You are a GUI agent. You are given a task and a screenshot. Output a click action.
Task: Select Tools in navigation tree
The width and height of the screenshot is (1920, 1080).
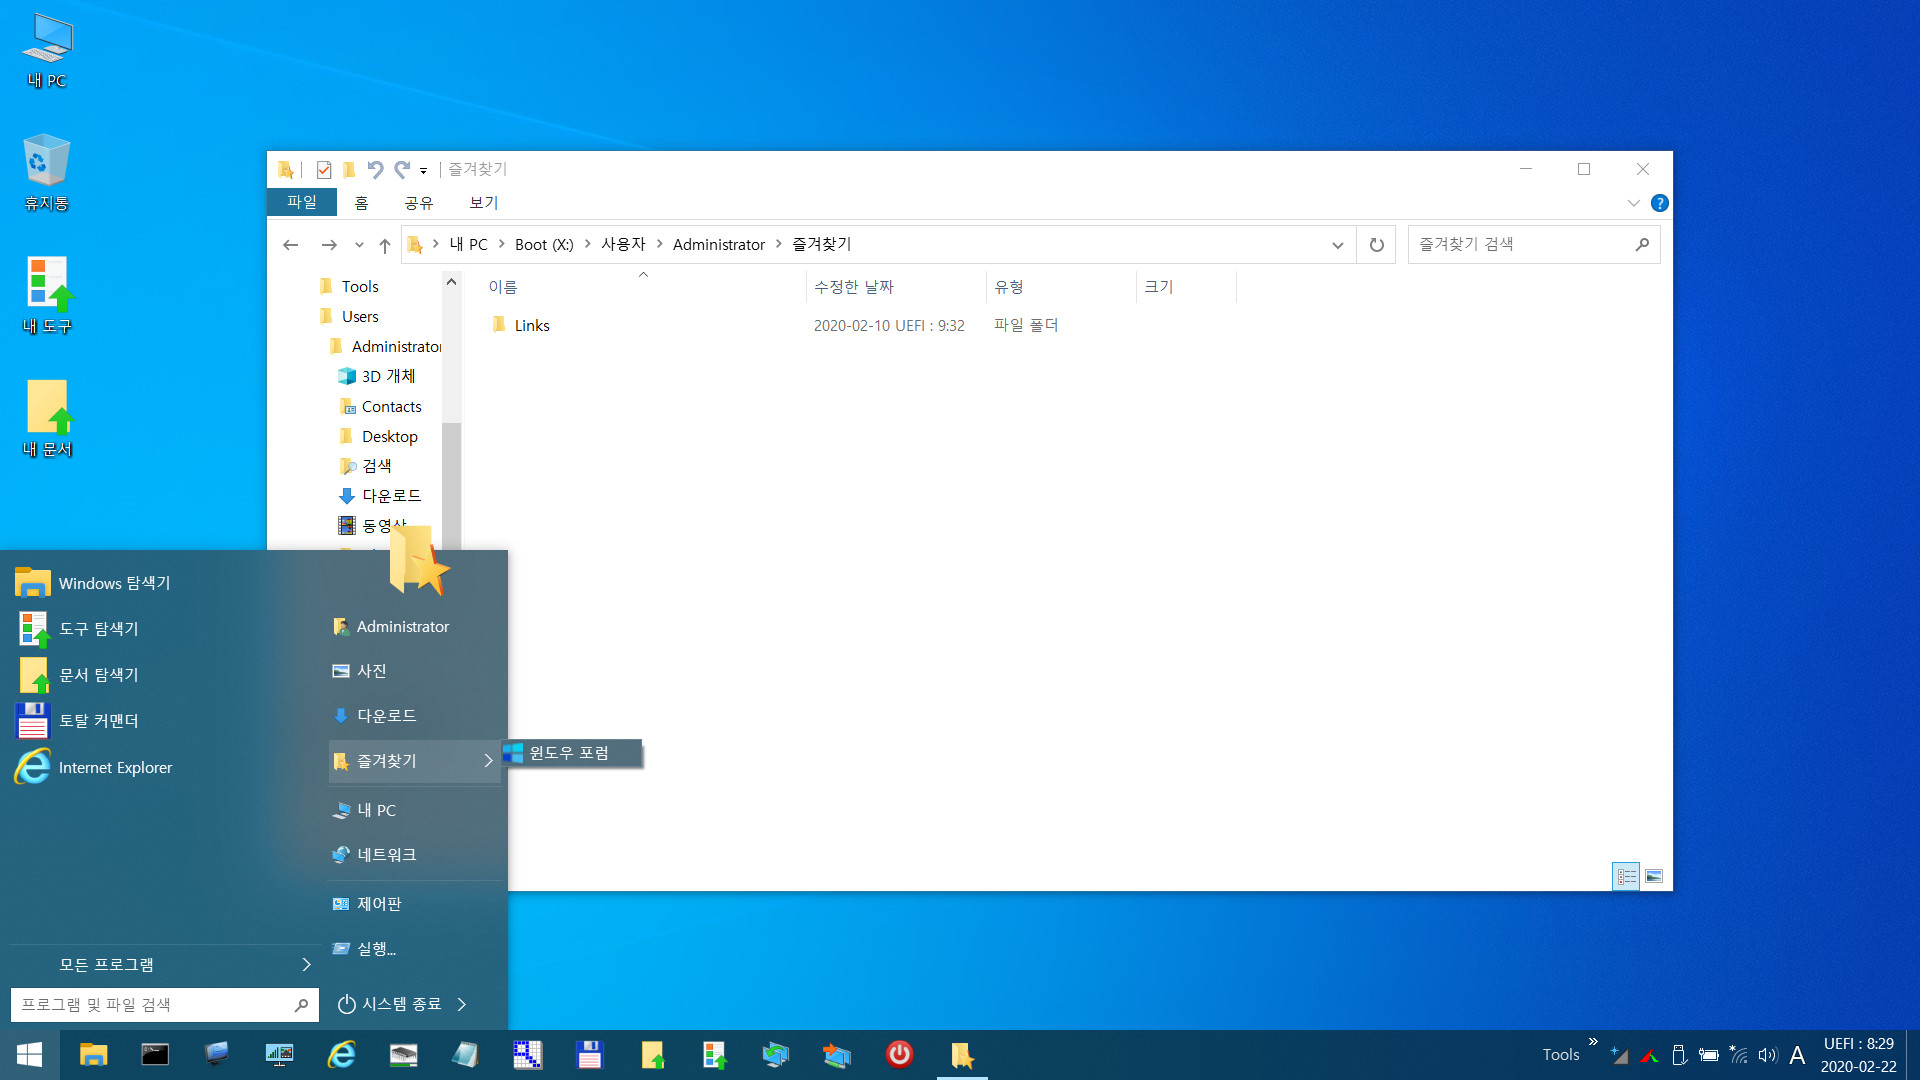tap(360, 287)
